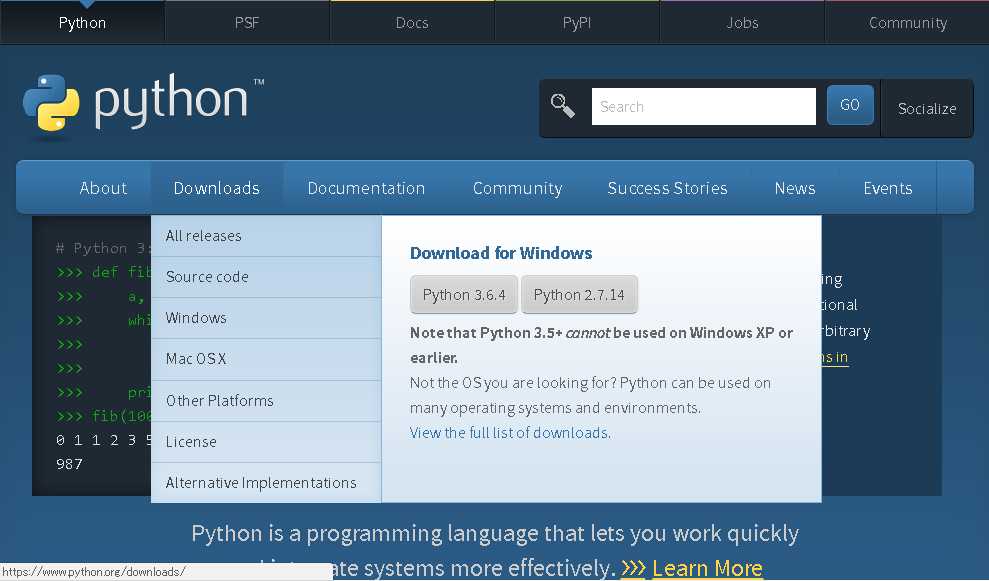Select Source code in Downloads menu
This screenshot has height=581, width=989.
pyautogui.click(x=266, y=277)
